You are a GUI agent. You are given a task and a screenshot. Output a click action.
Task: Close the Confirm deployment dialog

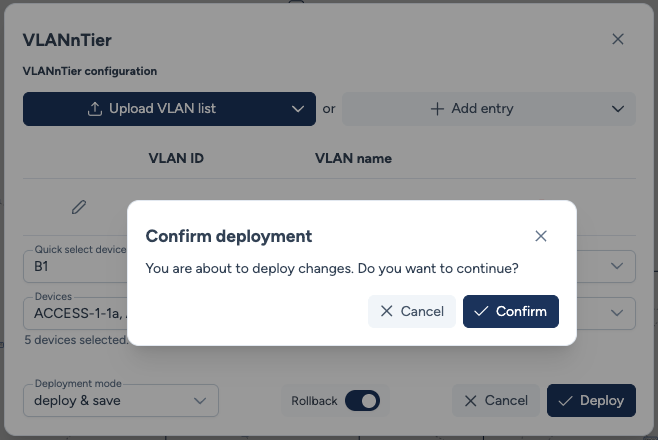pos(541,236)
